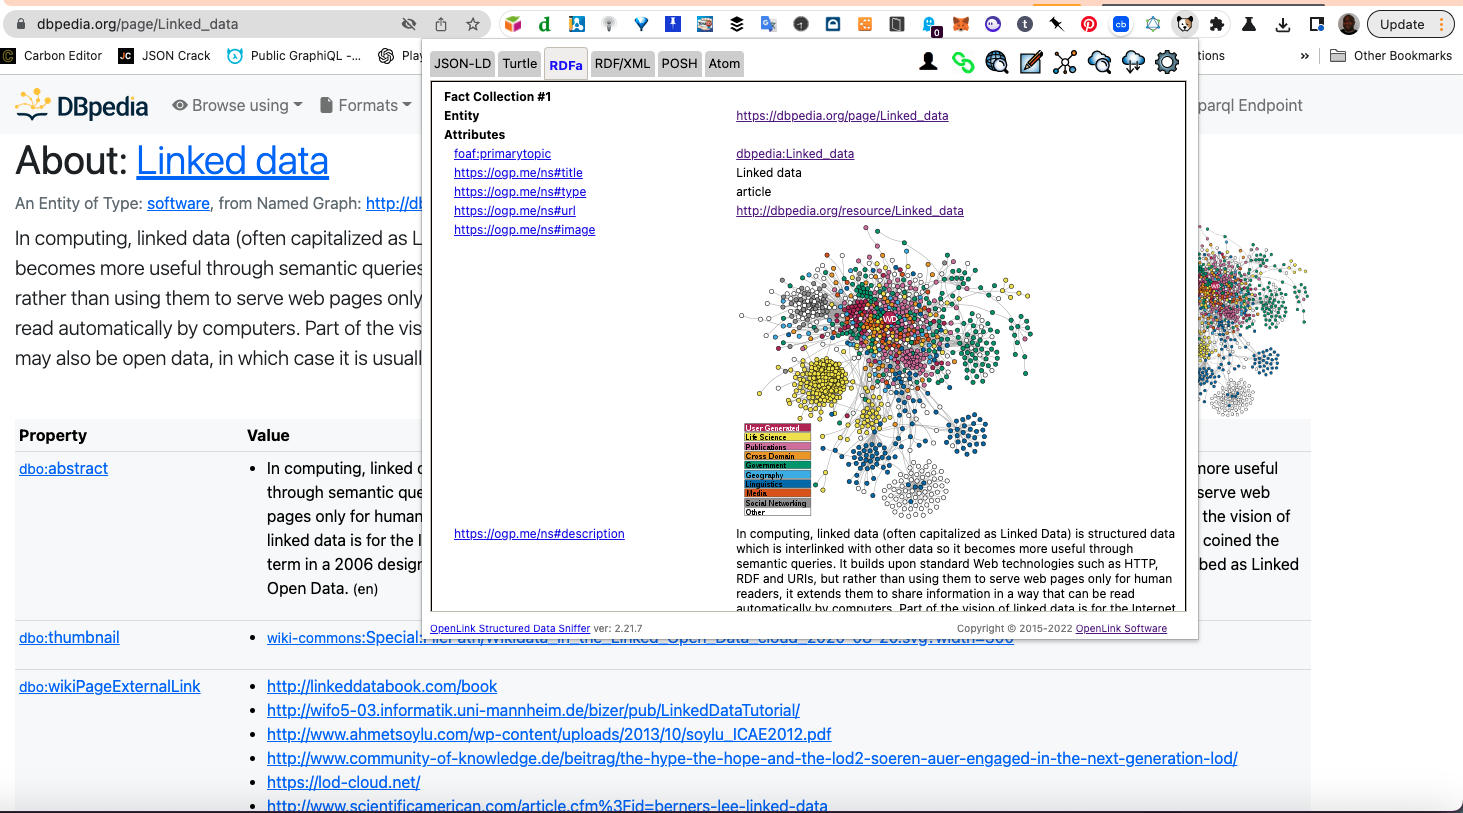Screen dimensions: 1463x813
Task: Open the ogp.me/ns#image link
Action: click(x=524, y=230)
